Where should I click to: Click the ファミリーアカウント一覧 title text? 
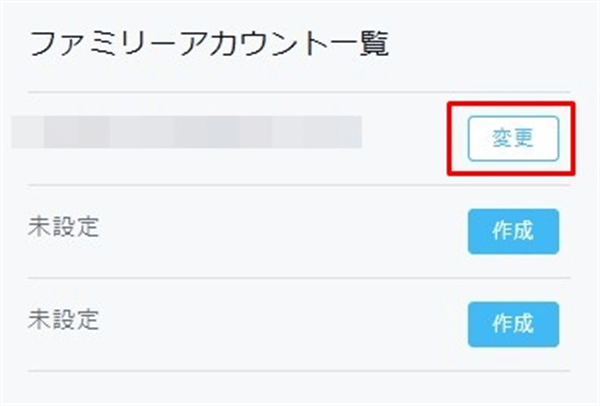pos(209,43)
